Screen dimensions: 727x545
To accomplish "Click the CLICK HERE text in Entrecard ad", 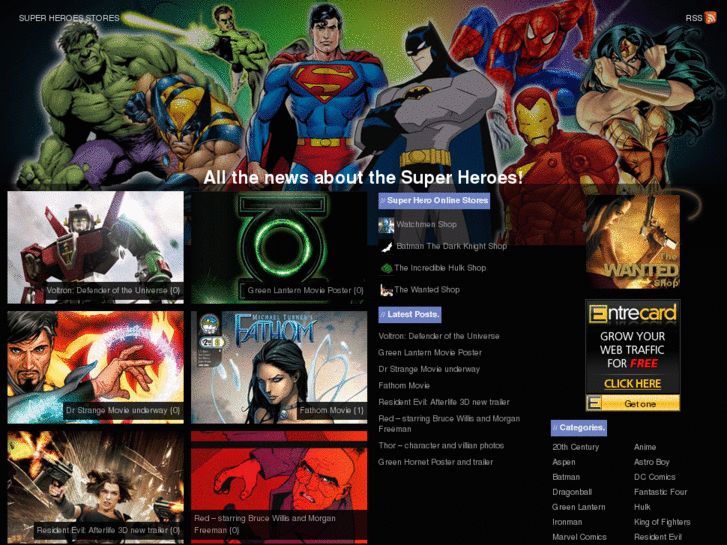I will (632, 384).
